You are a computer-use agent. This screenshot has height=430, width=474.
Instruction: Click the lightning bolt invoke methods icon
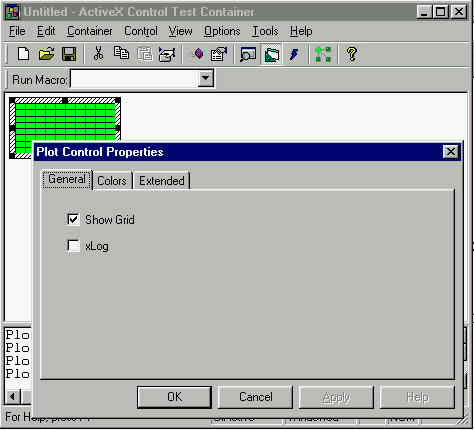pos(294,54)
